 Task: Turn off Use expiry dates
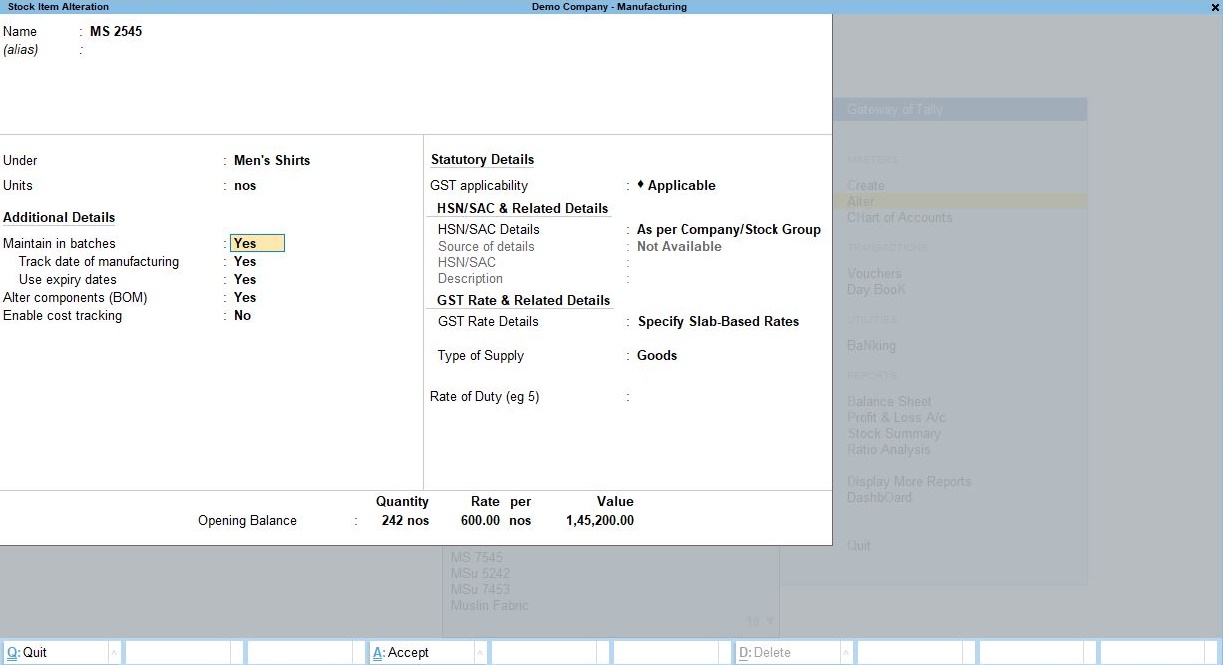coord(243,279)
